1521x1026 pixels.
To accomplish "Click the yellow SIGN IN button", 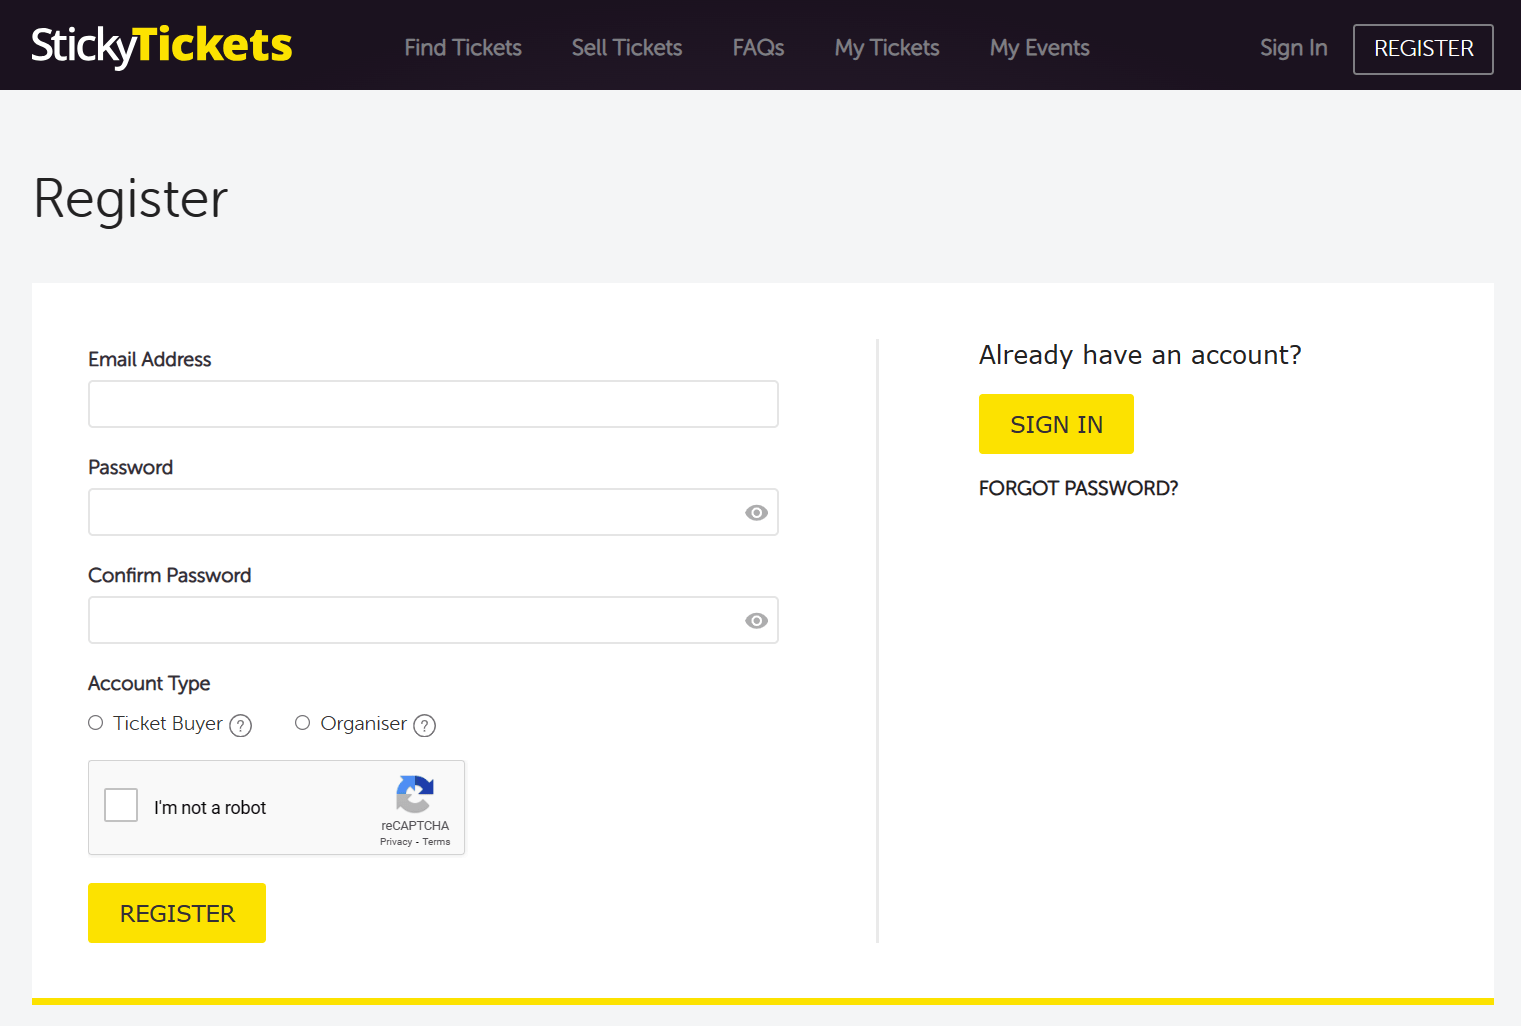I will pos(1056,424).
